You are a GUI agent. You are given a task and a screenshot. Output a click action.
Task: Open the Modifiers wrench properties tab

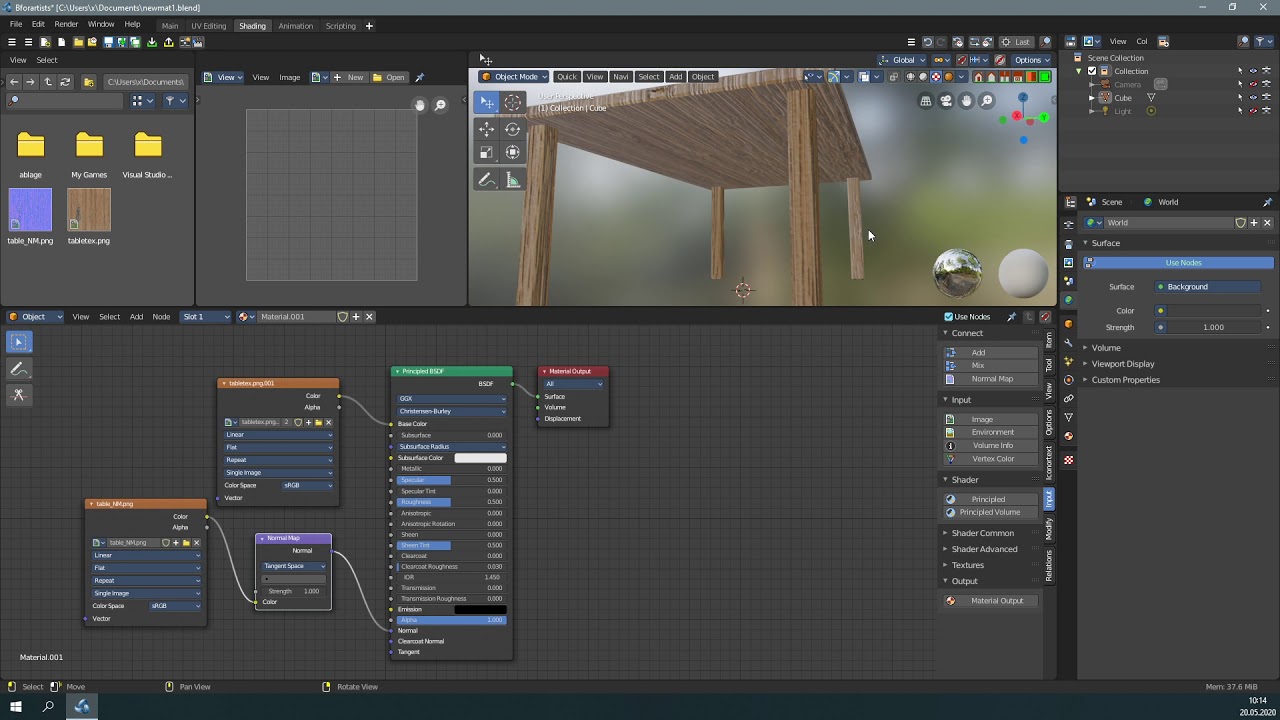(x=1068, y=342)
